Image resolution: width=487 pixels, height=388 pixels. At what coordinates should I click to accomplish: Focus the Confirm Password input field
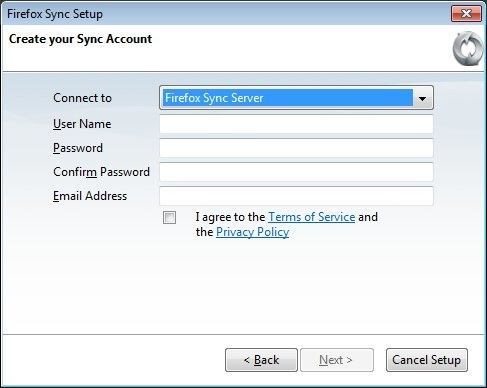tap(296, 172)
